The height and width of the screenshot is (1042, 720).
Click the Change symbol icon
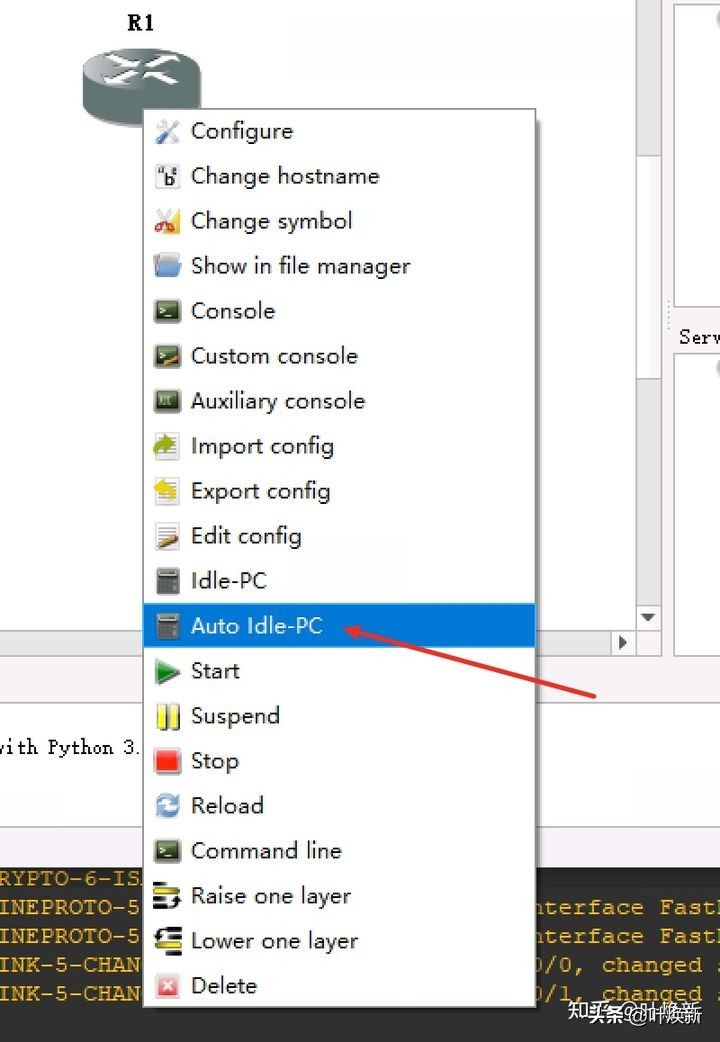(x=167, y=221)
